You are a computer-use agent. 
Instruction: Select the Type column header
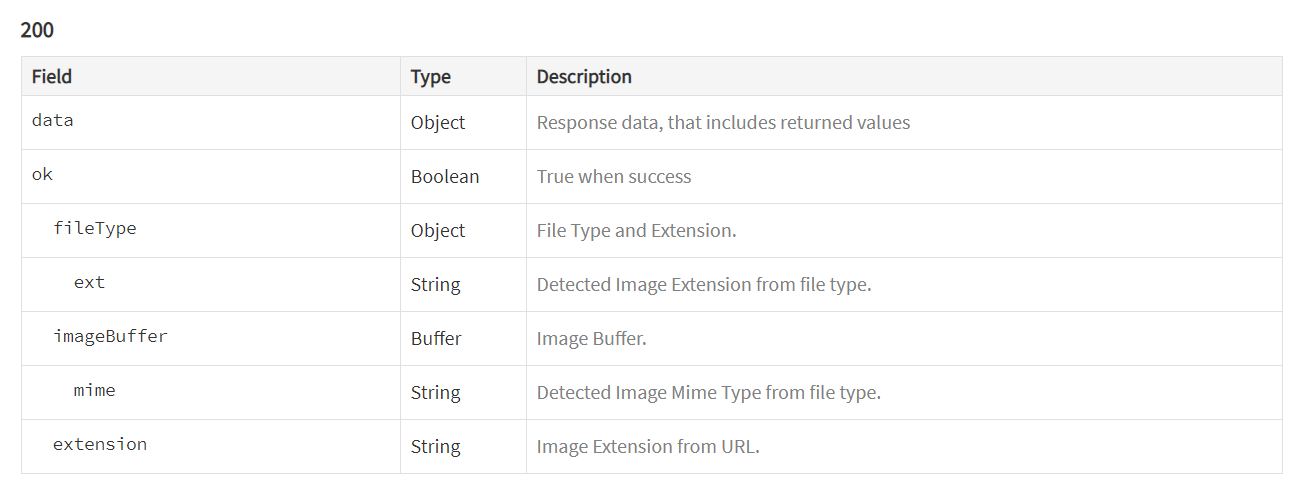pos(431,76)
